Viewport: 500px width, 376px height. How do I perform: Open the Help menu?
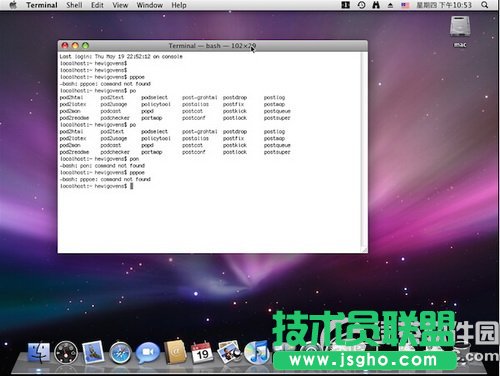179,5
